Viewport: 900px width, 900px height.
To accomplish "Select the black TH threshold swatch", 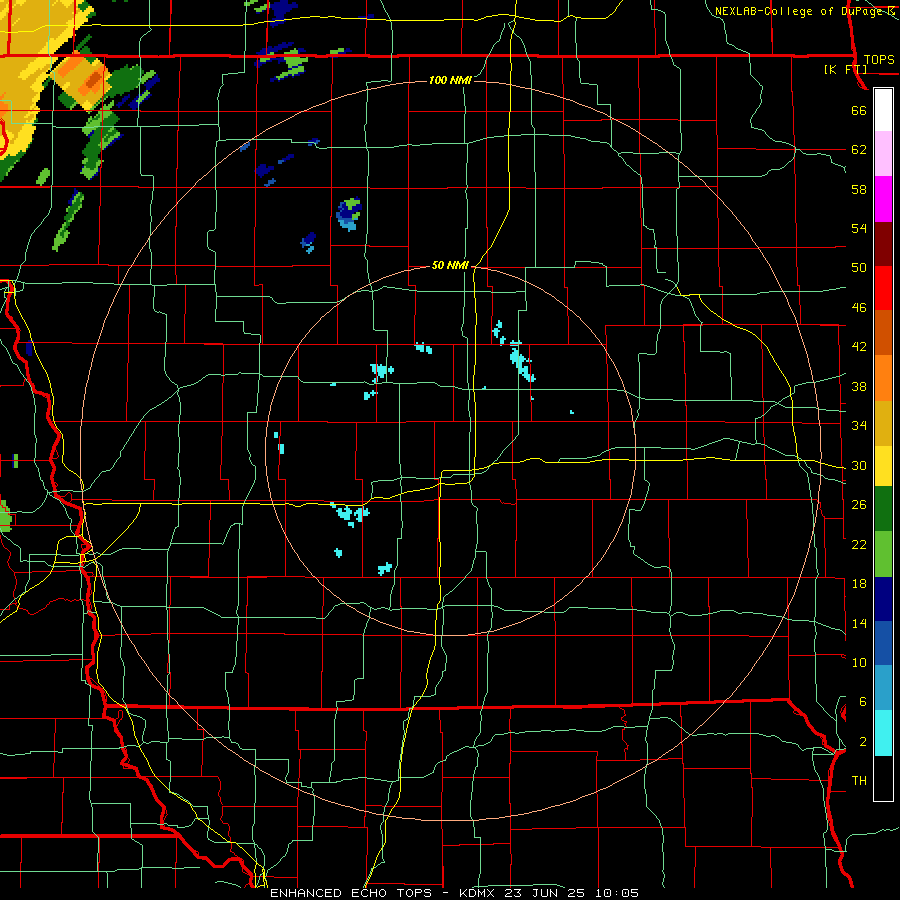I will point(883,778).
